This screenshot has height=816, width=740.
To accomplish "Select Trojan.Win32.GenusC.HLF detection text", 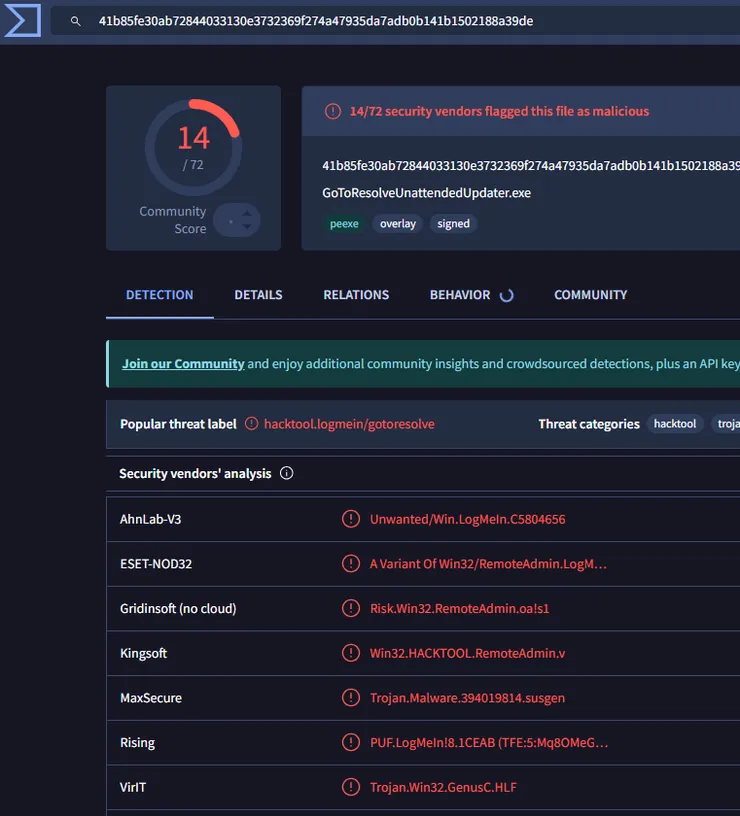I will tap(443, 788).
